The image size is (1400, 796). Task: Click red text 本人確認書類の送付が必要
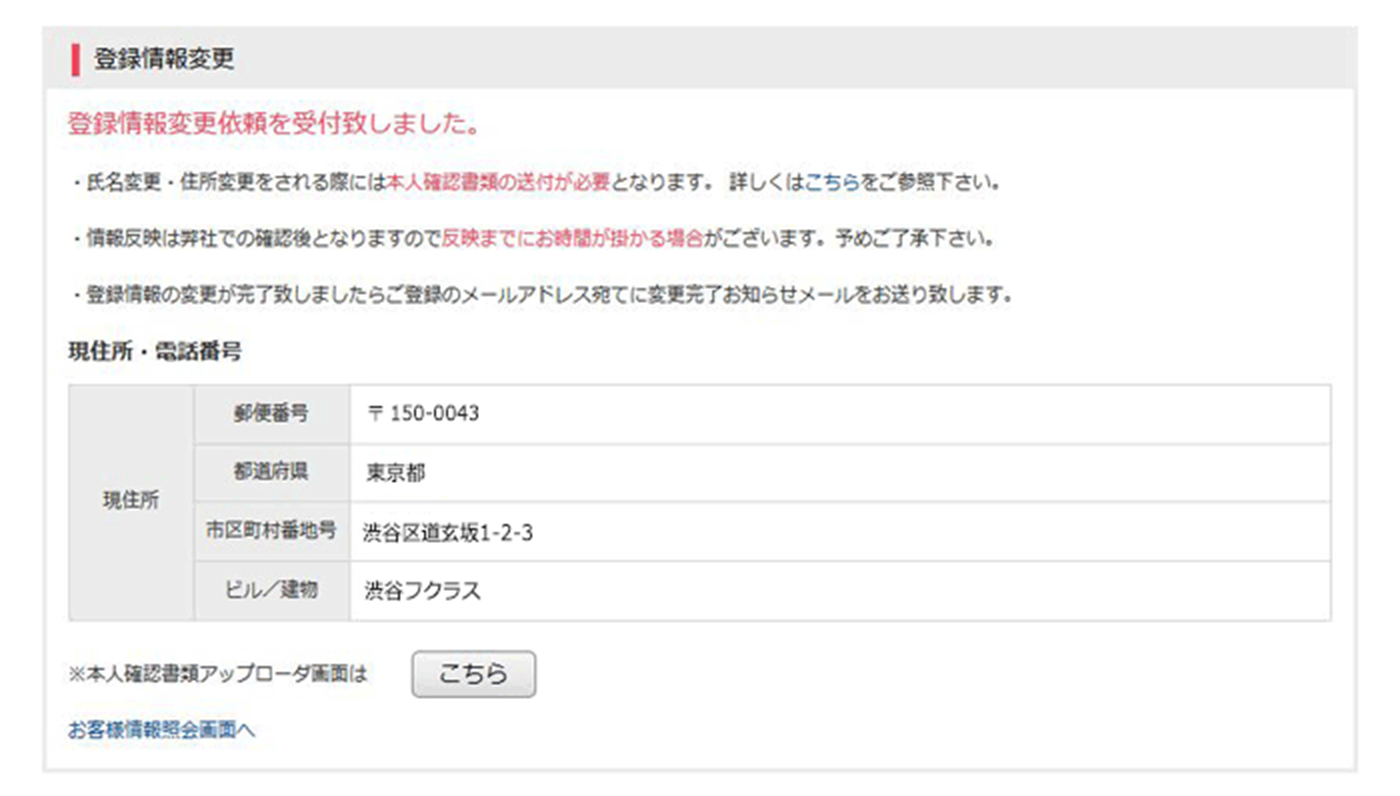(x=497, y=184)
